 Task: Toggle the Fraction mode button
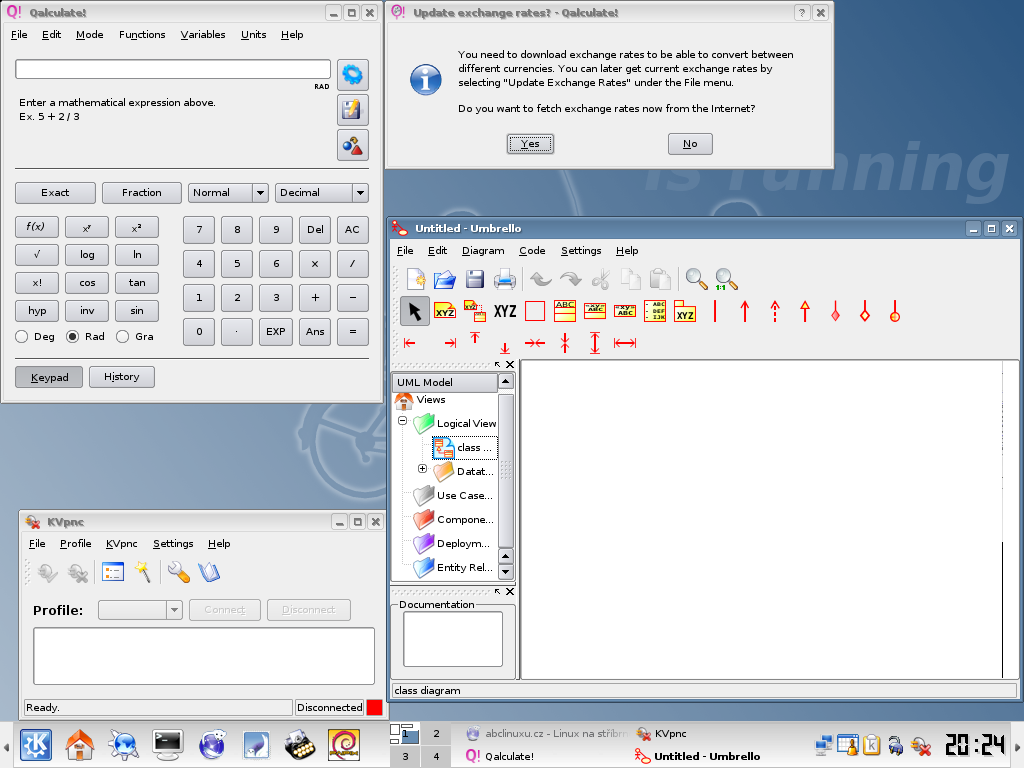142,193
